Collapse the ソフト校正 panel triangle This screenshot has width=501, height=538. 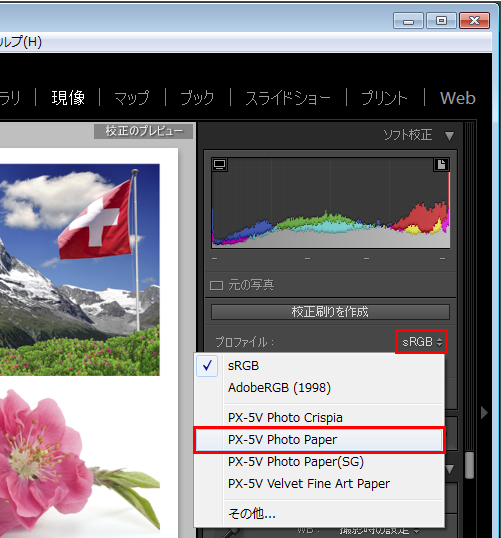pos(449,136)
